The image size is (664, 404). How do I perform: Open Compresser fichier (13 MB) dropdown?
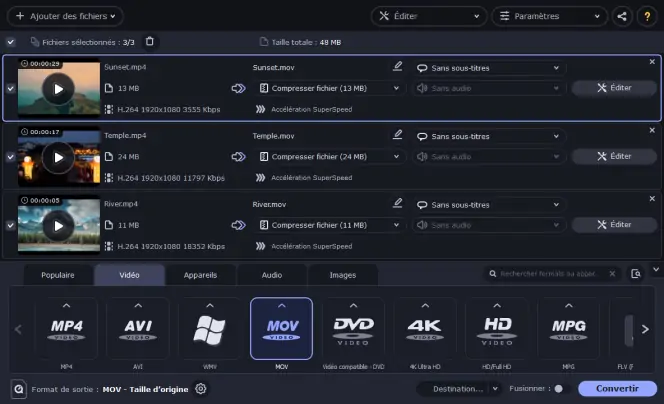point(328,88)
